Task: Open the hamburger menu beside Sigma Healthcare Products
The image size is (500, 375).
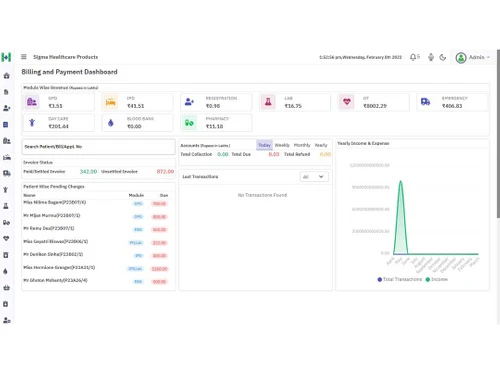Action: point(24,57)
